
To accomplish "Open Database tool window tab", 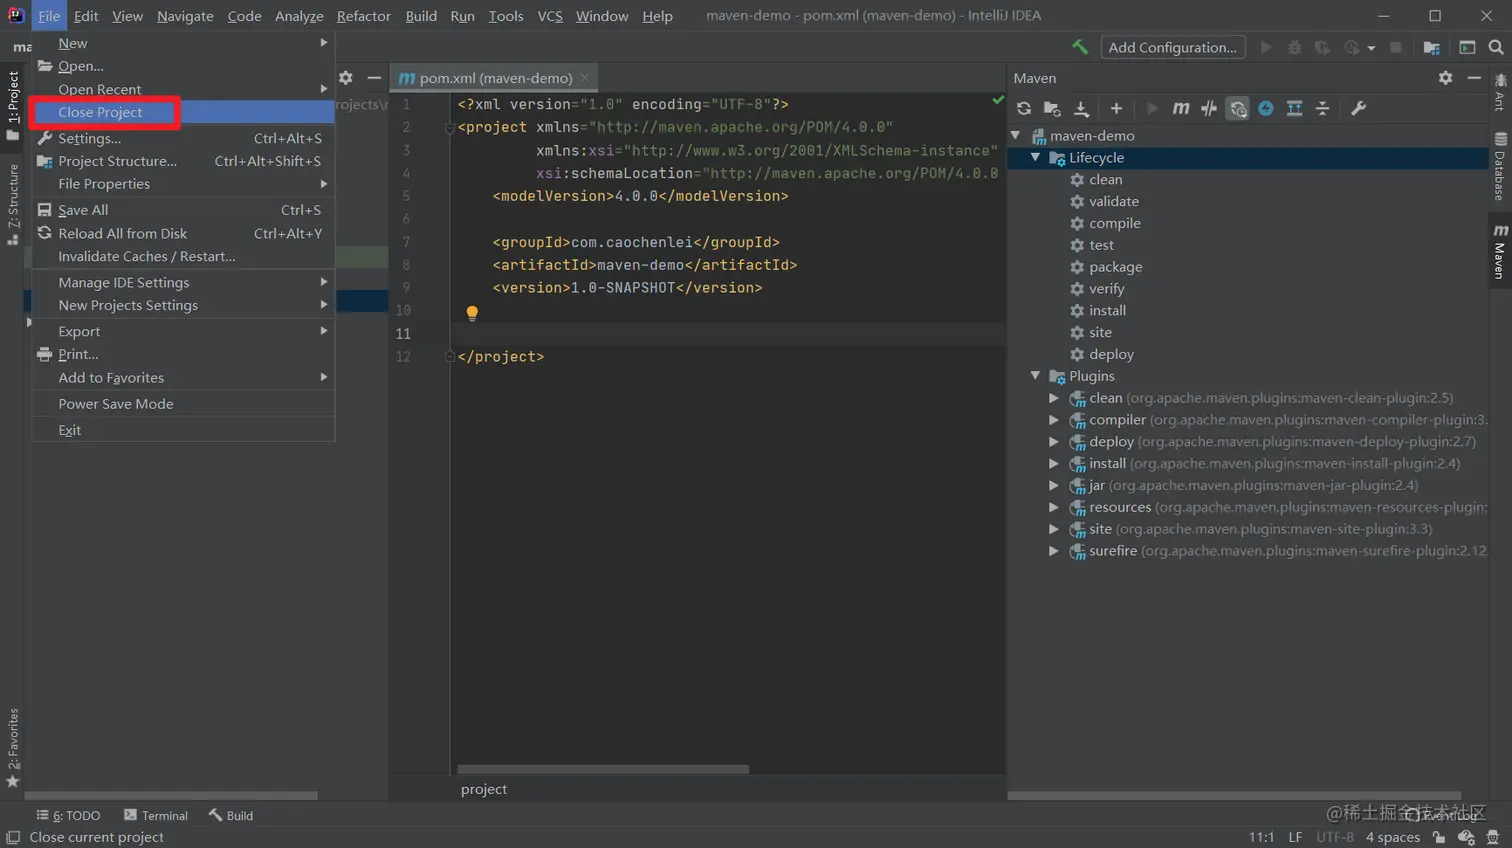I will 1500,166.
